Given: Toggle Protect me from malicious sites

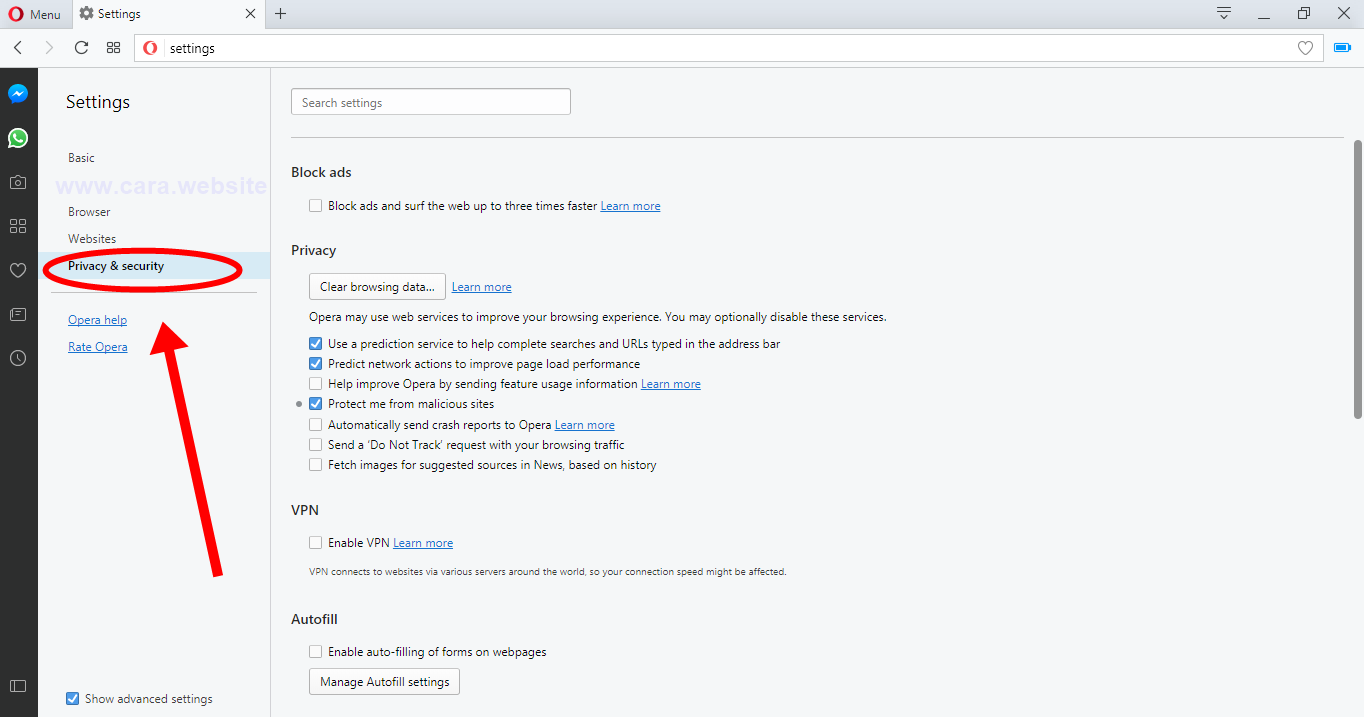Looking at the screenshot, I should pyautogui.click(x=316, y=404).
